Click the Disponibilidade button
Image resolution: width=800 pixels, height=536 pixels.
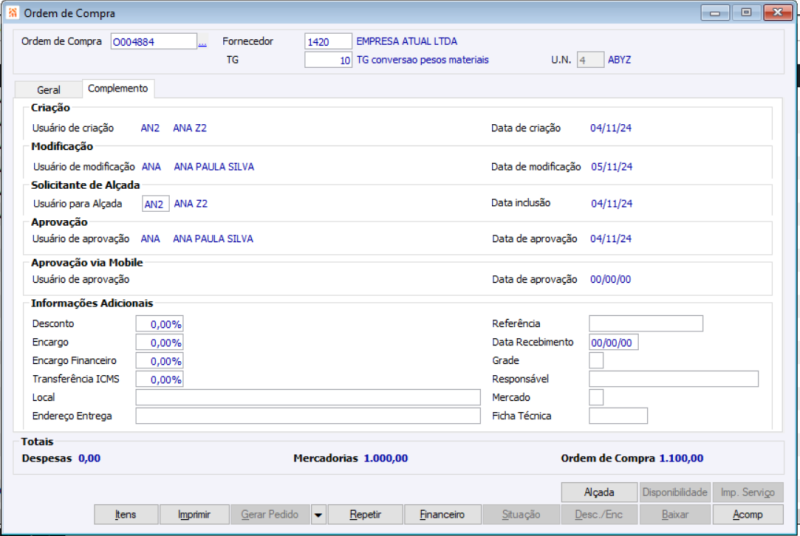[674, 492]
